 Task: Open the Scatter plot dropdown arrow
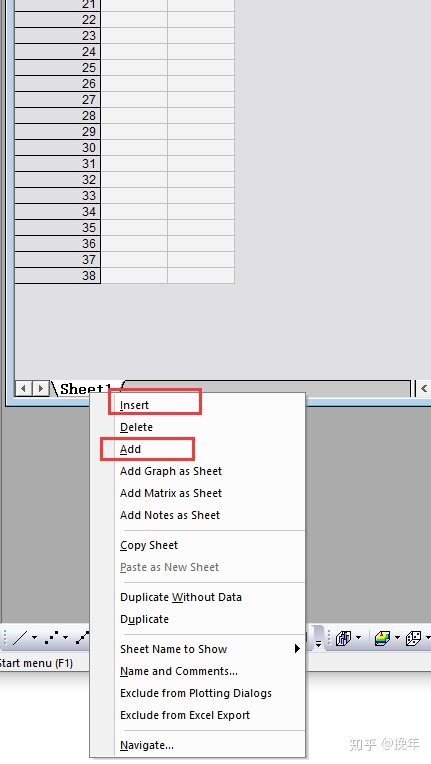click(x=66, y=638)
